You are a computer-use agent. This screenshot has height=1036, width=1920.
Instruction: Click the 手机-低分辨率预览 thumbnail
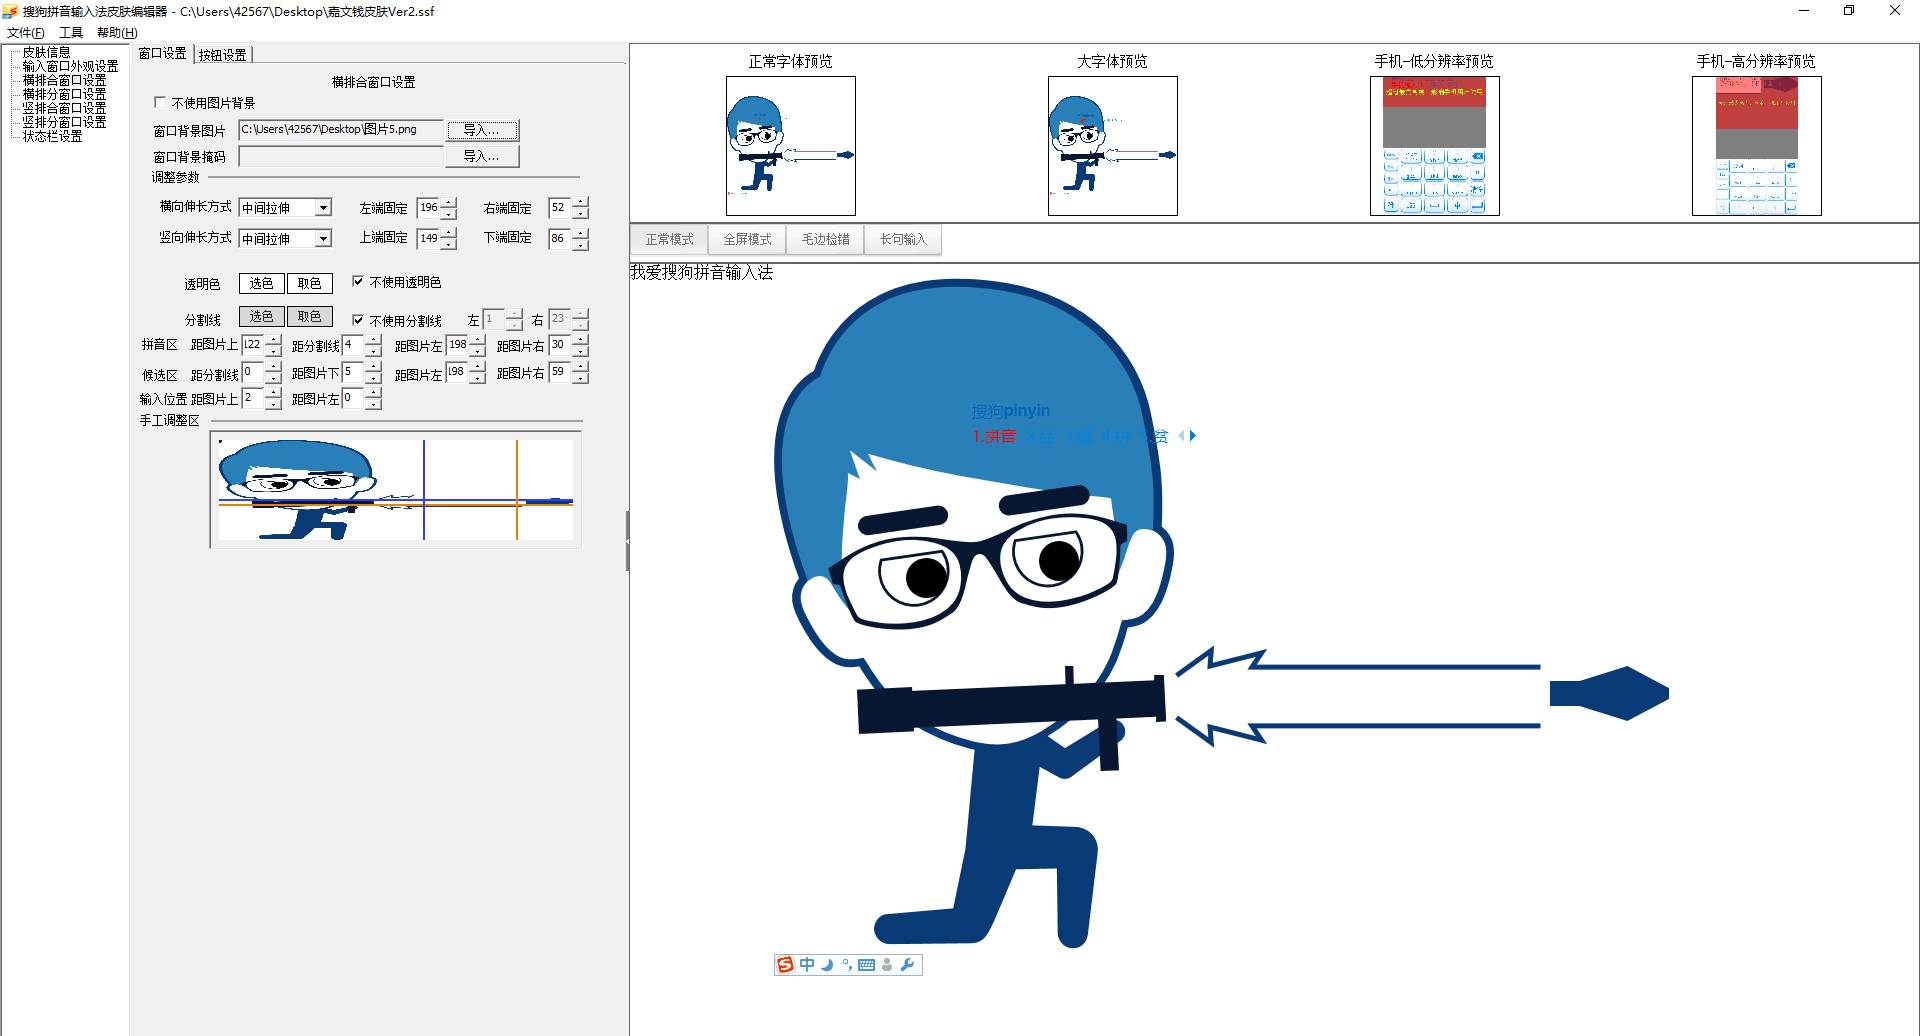click(1435, 146)
